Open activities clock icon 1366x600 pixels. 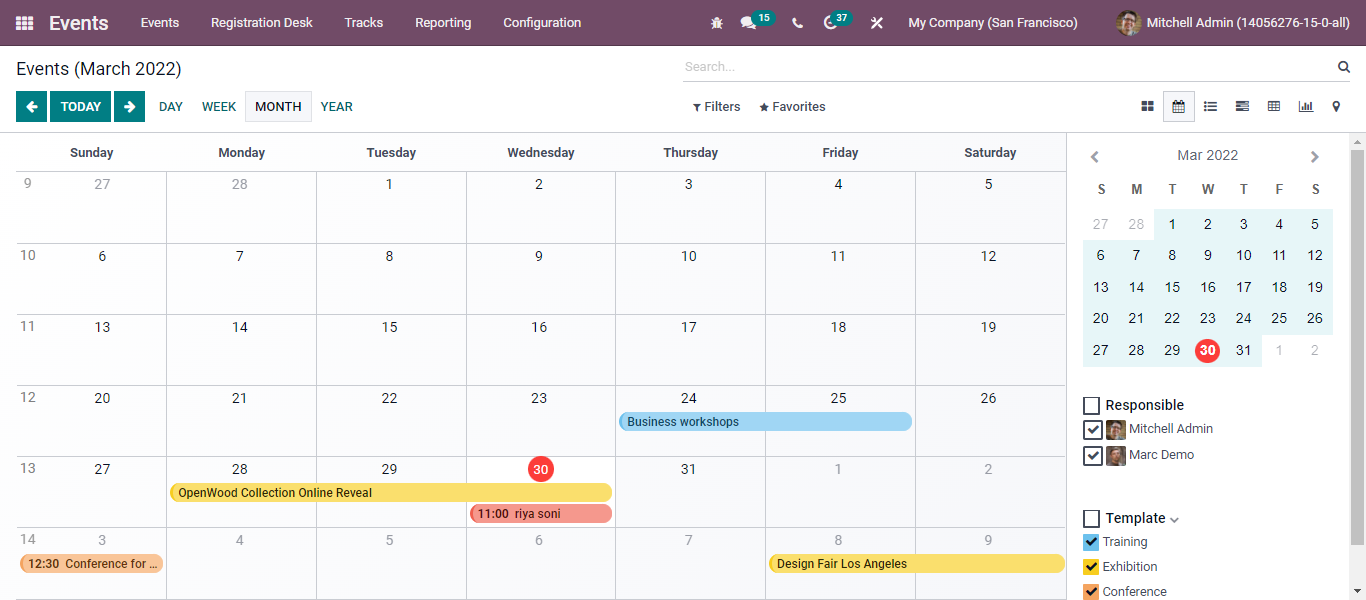click(830, 23)
